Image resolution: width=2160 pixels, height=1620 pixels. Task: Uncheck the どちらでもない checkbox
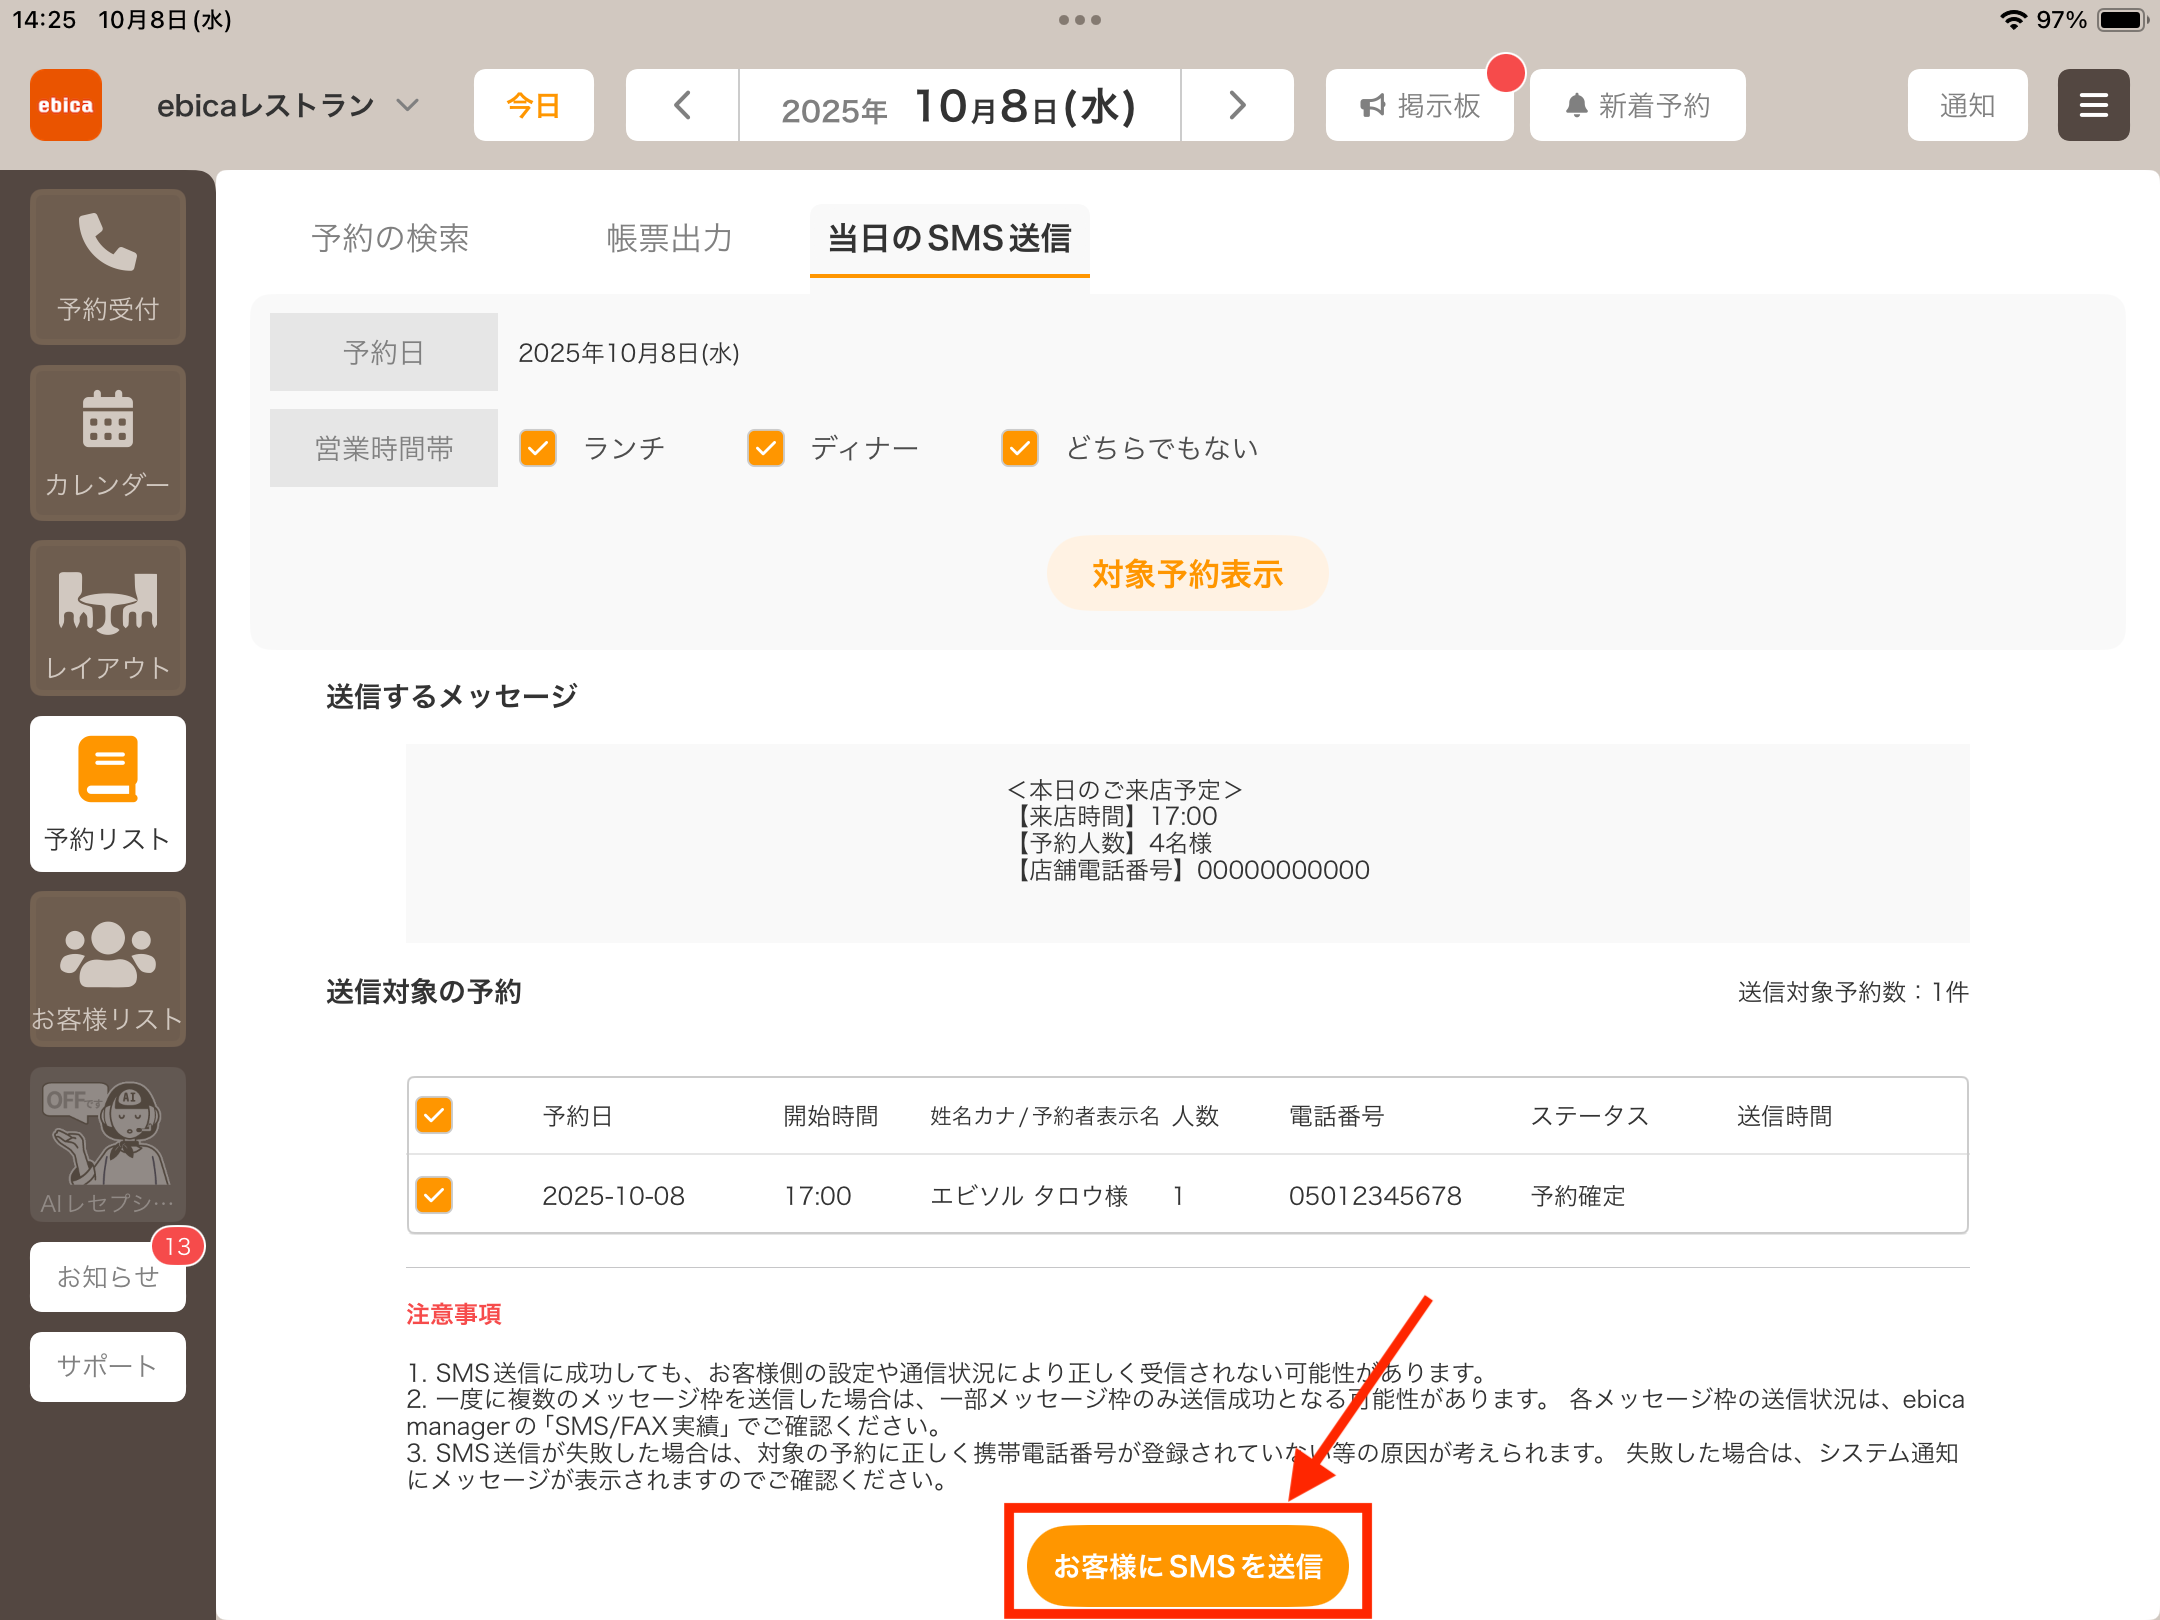click(x=1020, y=448)
